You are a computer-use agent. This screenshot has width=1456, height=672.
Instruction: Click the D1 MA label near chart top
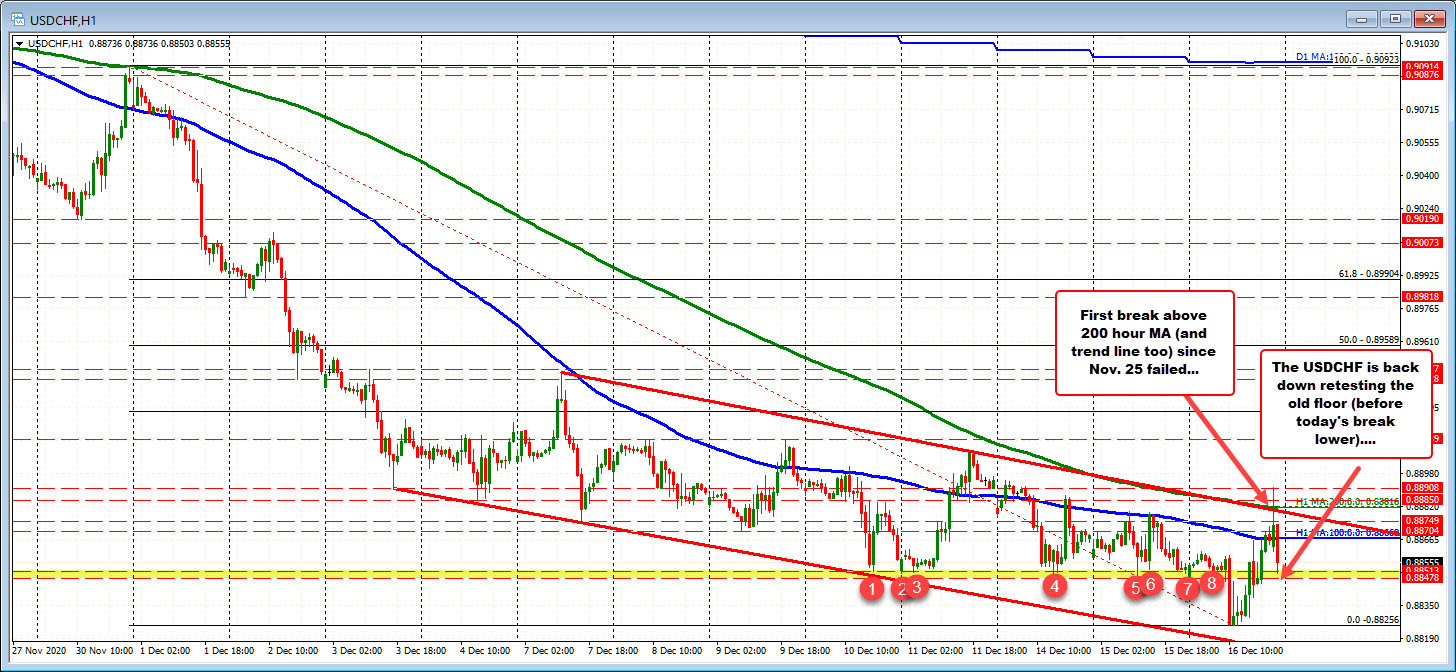(1313, 58)
